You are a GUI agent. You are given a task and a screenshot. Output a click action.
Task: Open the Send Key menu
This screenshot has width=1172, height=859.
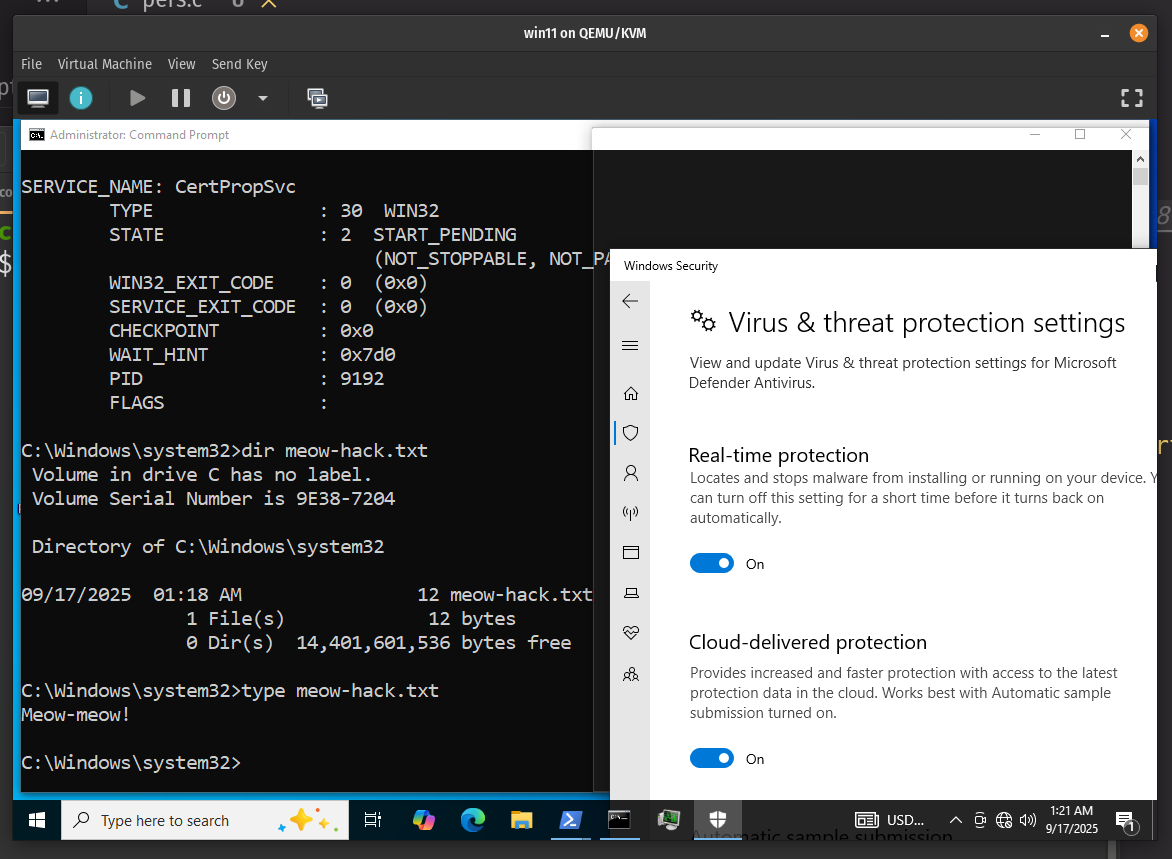coord(239,64)
